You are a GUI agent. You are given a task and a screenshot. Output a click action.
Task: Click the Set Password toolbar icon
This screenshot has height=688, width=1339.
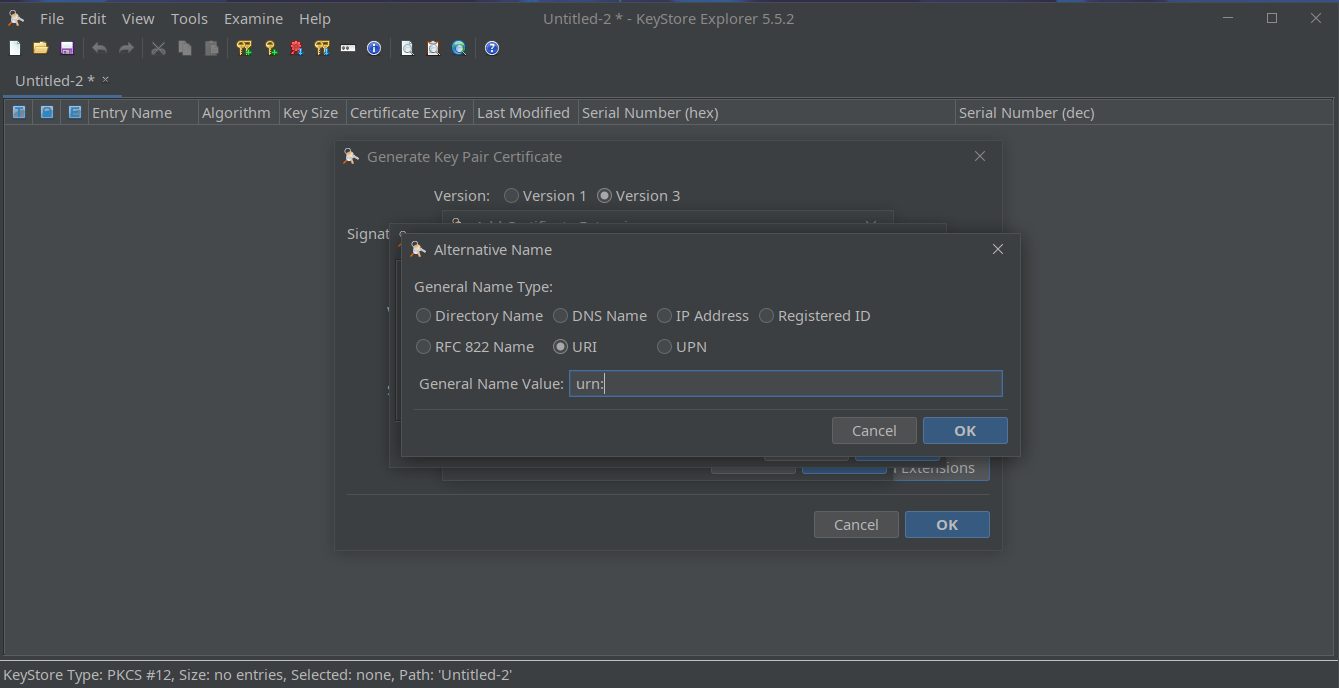348,48
